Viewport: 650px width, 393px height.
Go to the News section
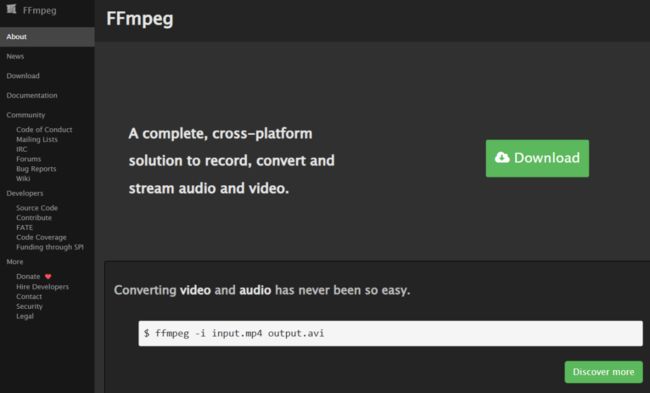(15, 56)
